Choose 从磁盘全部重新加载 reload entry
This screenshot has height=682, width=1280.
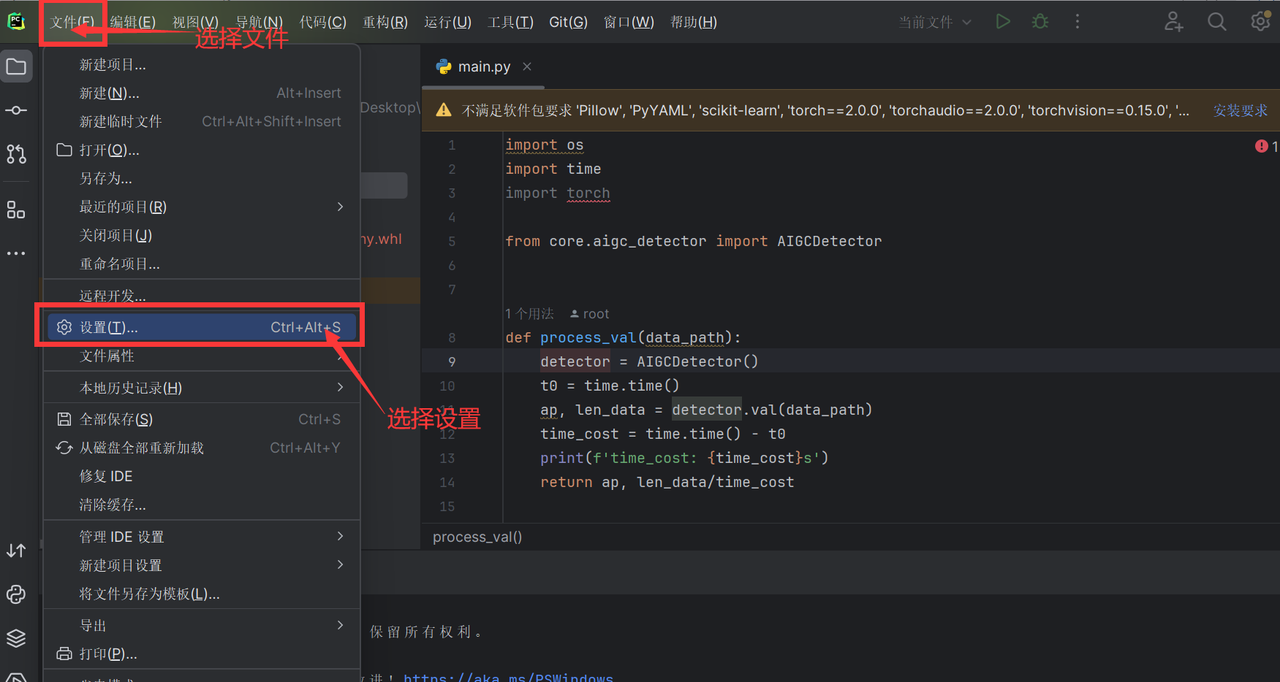tap(202, 448)
